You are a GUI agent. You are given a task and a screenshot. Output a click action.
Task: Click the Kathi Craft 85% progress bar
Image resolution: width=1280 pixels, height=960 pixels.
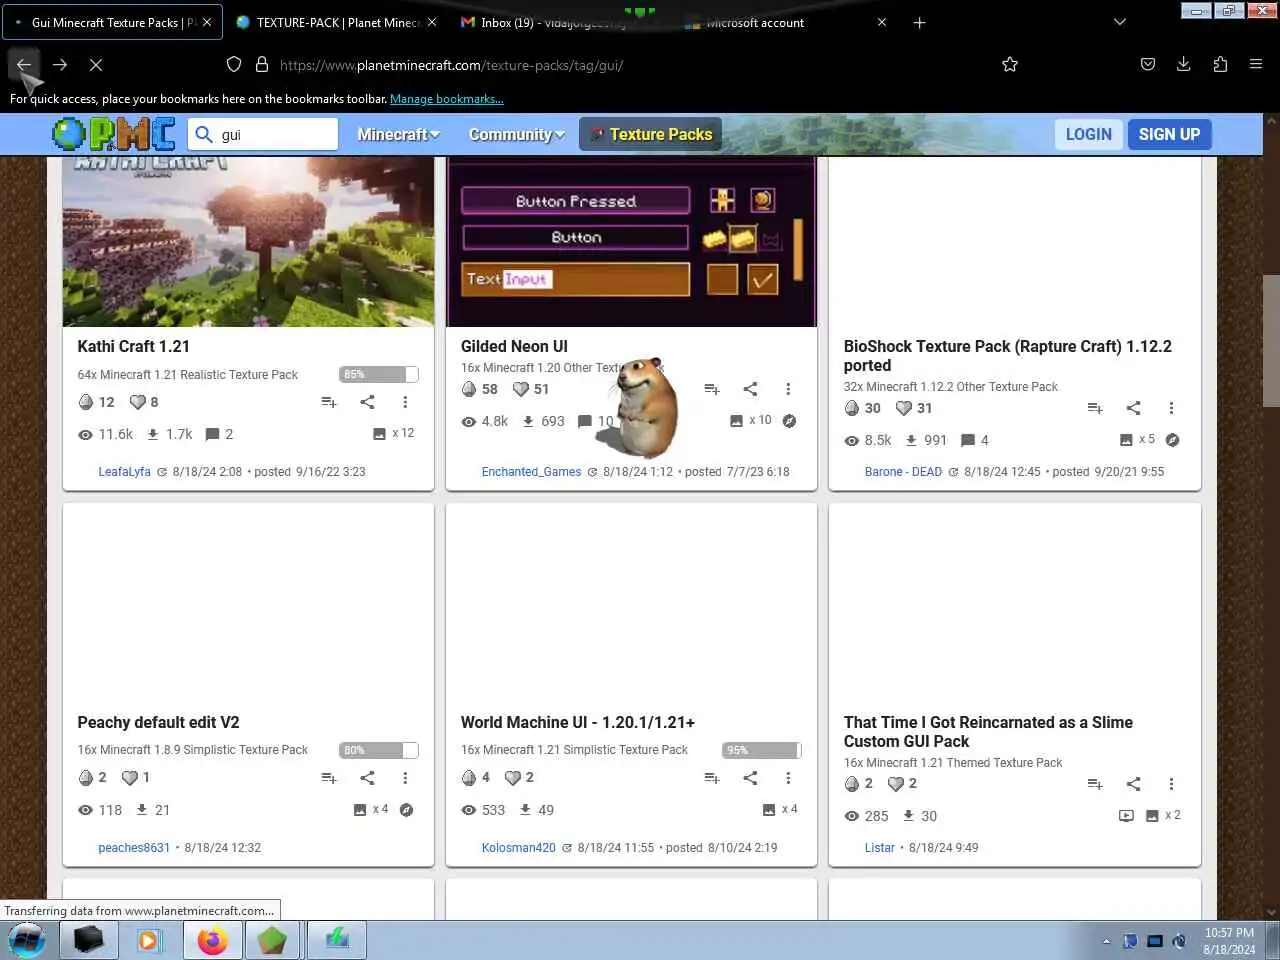click(378, 374)
